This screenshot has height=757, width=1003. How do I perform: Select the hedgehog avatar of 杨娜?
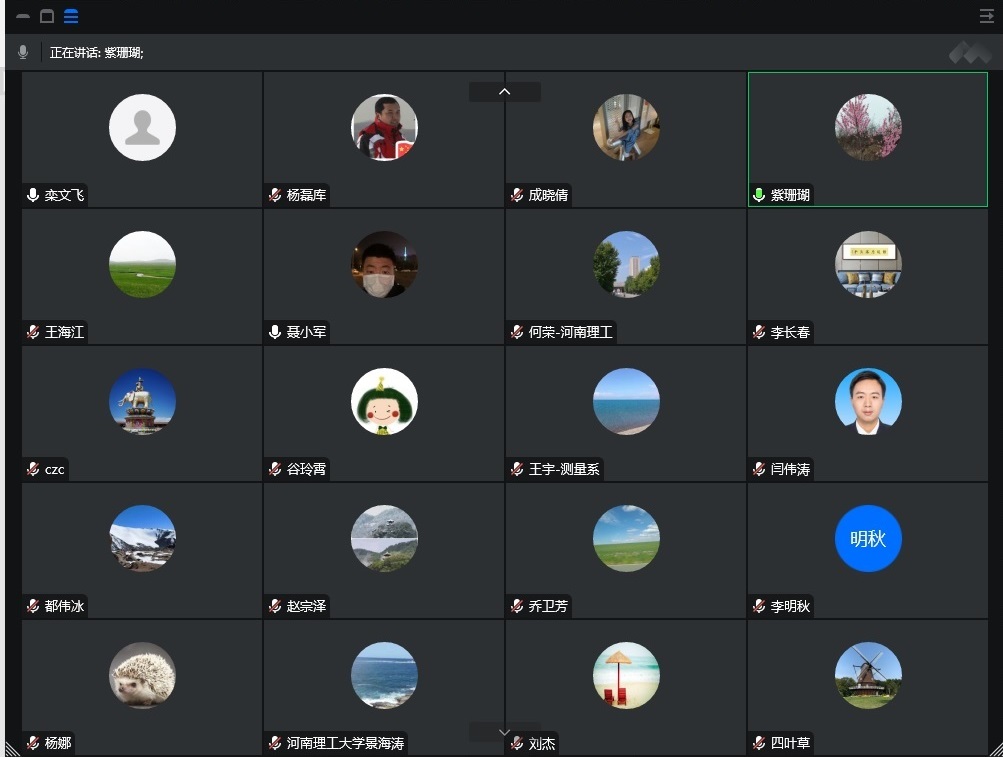coord(142,676)
